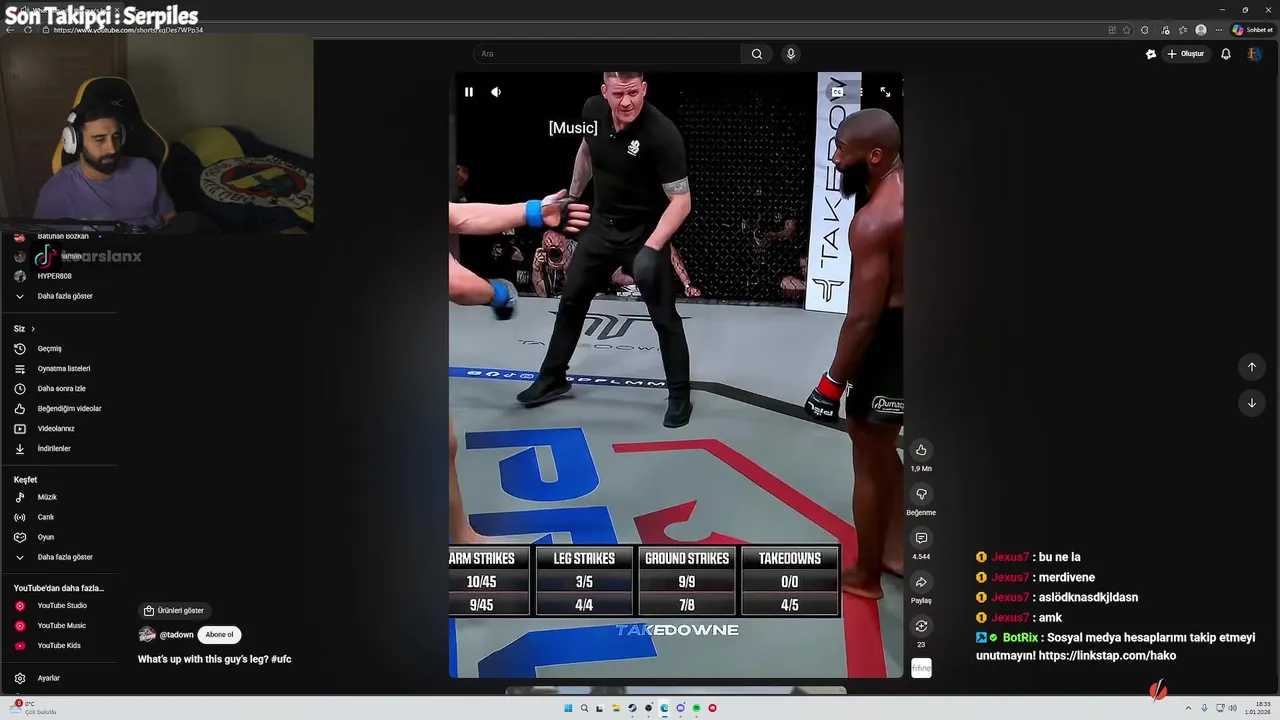Open Edge settings and more ellipsis
Screen dimensions: 1280x720
[x=1218, y=30]
